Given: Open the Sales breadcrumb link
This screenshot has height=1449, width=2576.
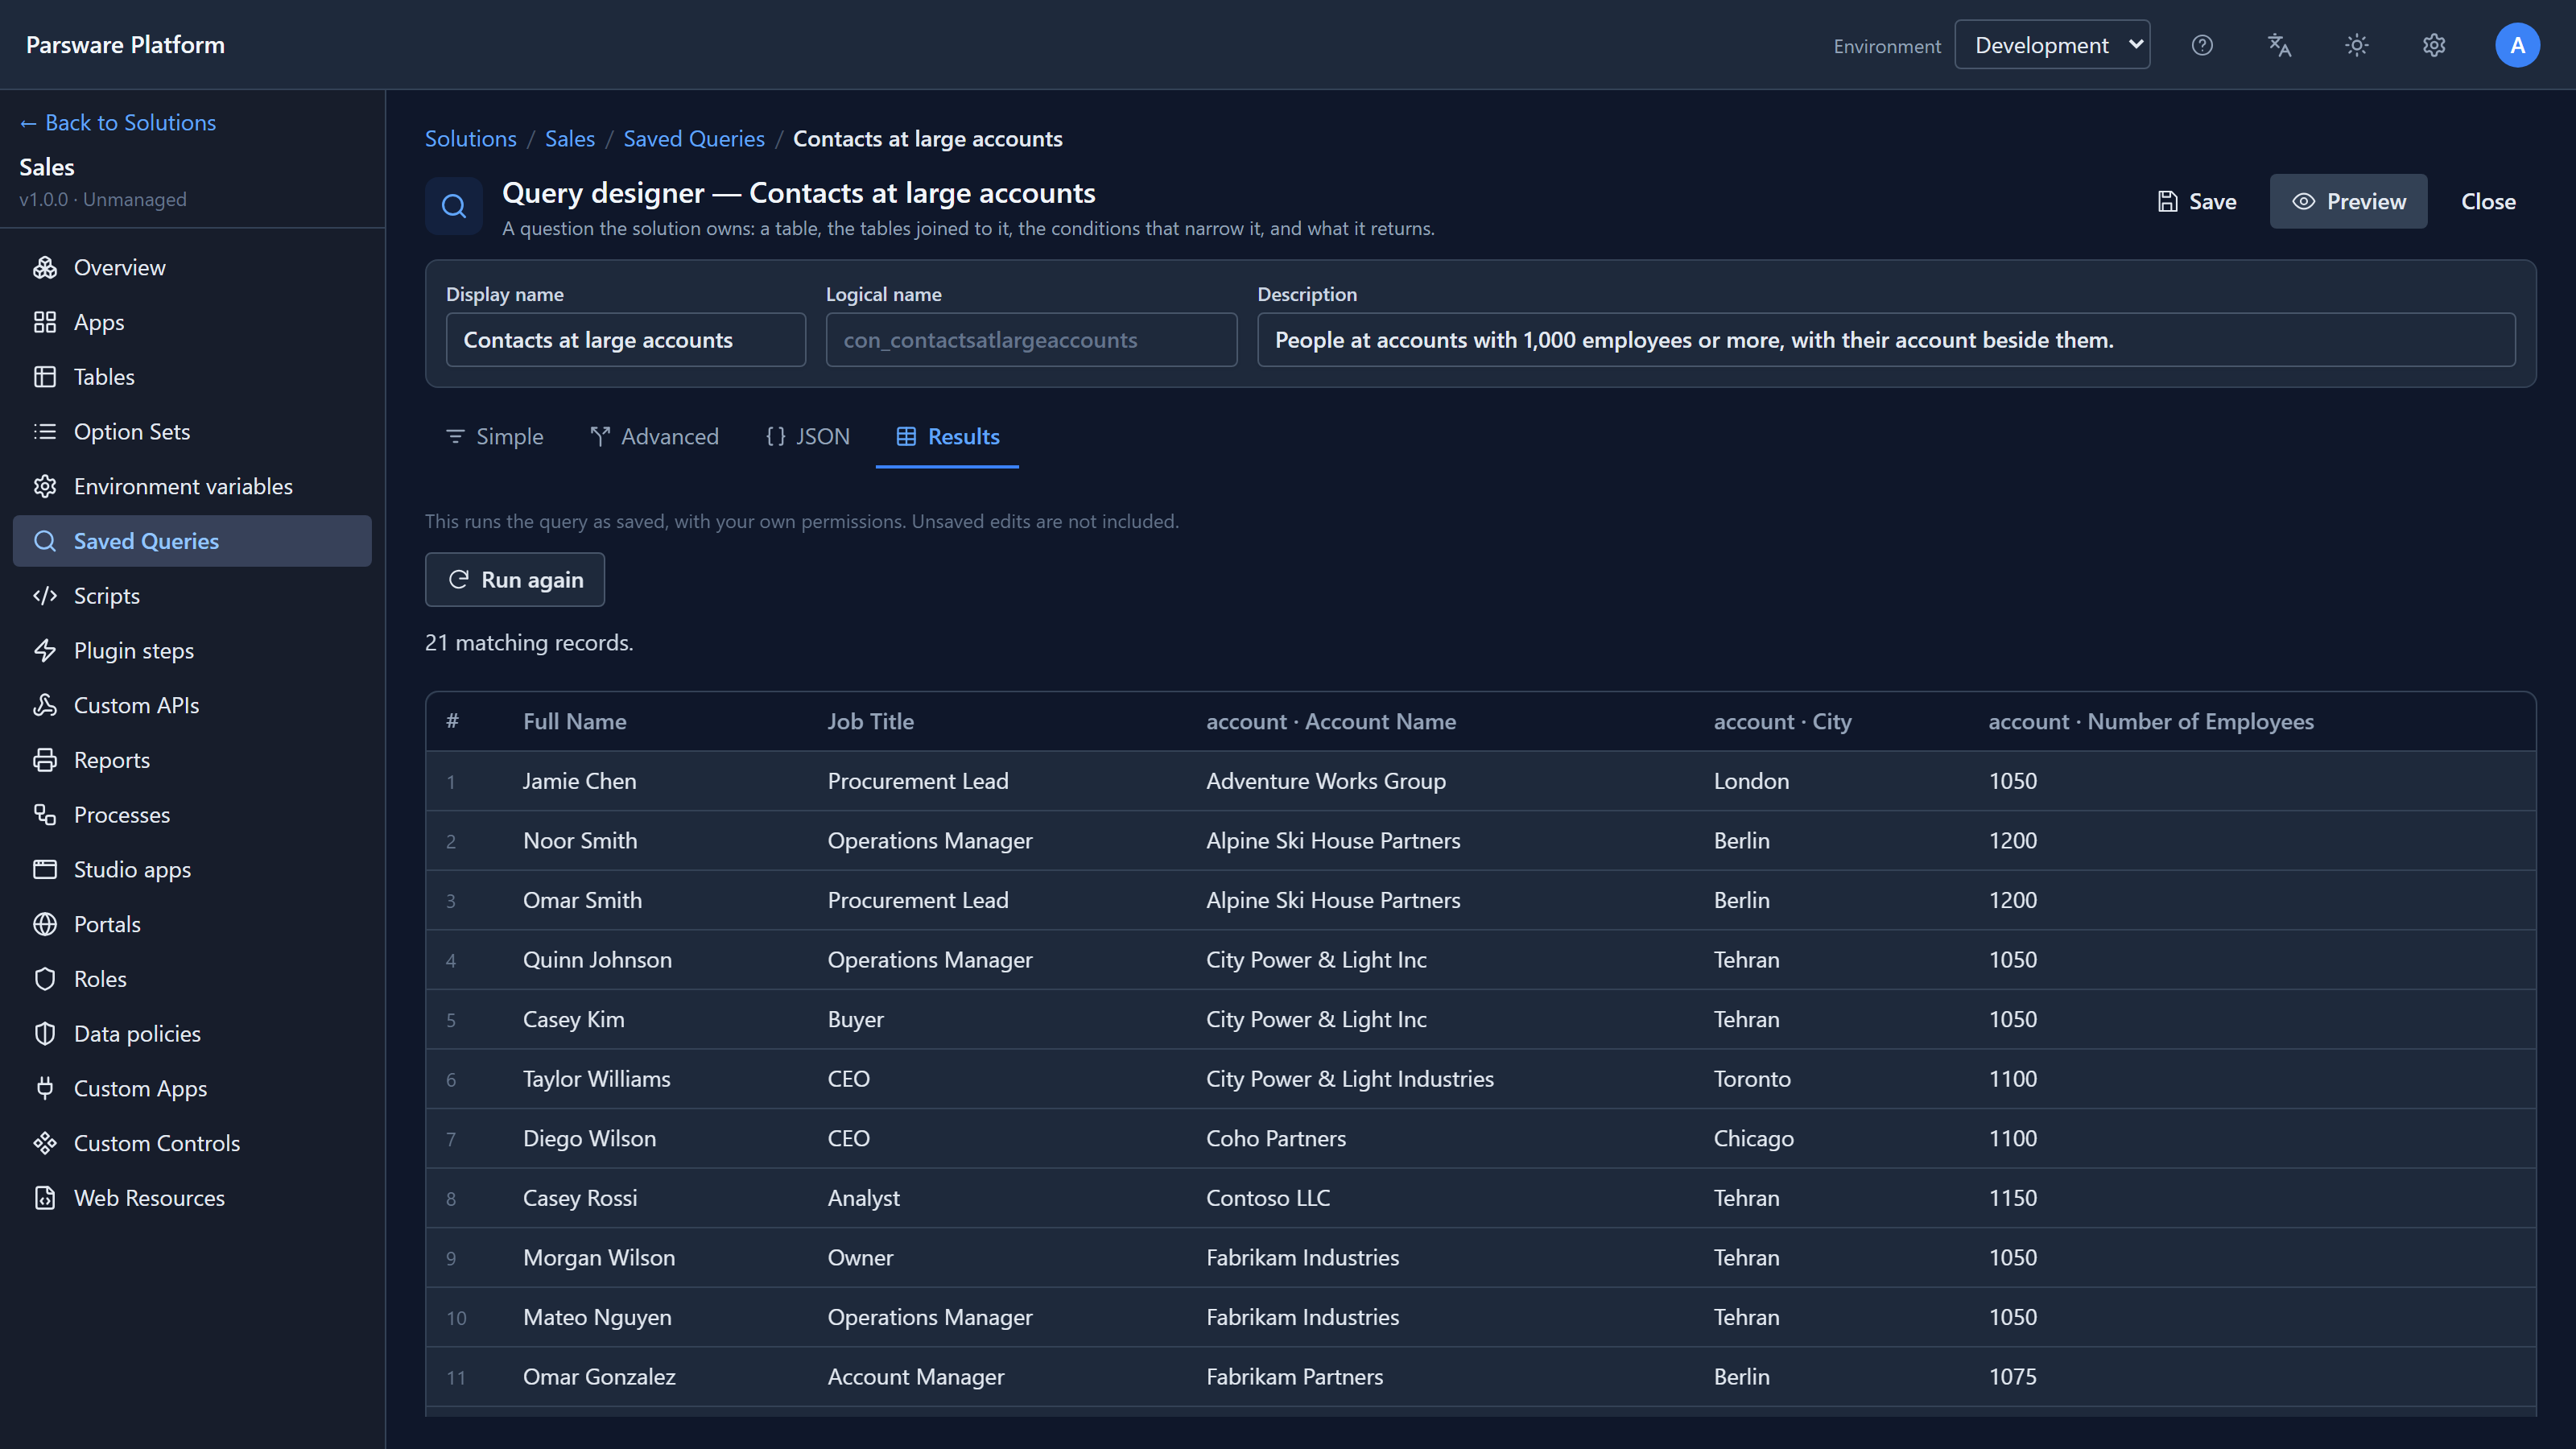Looking at the screenshot, I should [570, 139].
